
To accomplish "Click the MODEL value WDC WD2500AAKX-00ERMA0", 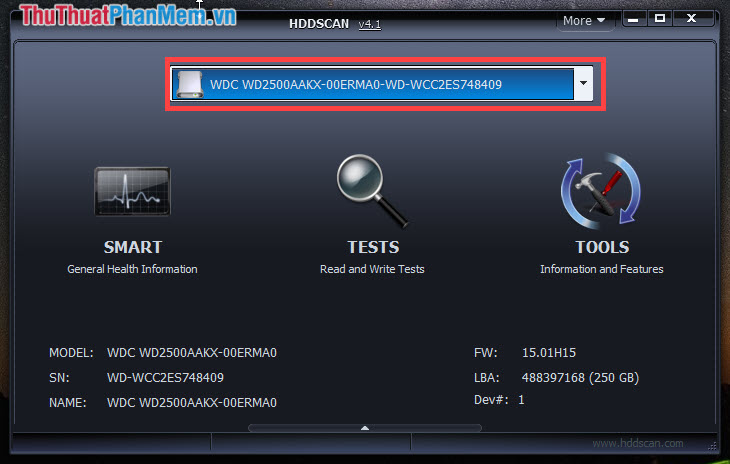I will pos(192,353).
